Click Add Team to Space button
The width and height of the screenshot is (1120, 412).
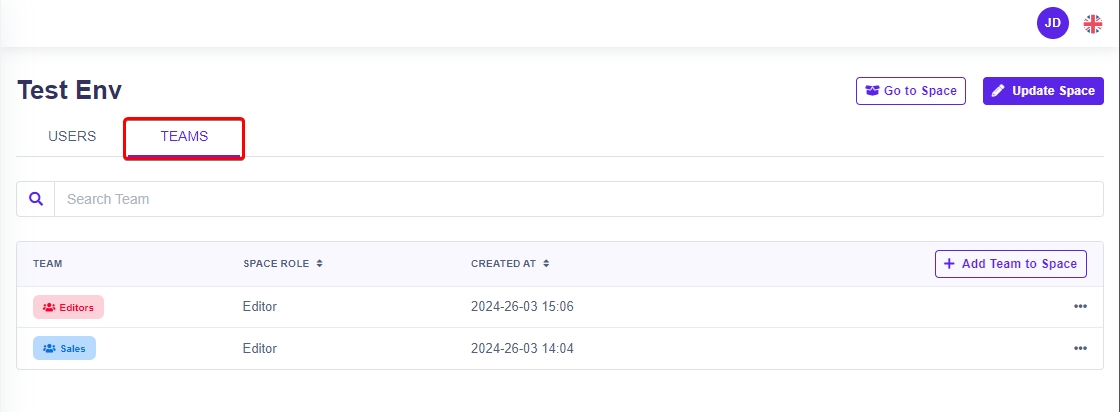pos(1010,264)
